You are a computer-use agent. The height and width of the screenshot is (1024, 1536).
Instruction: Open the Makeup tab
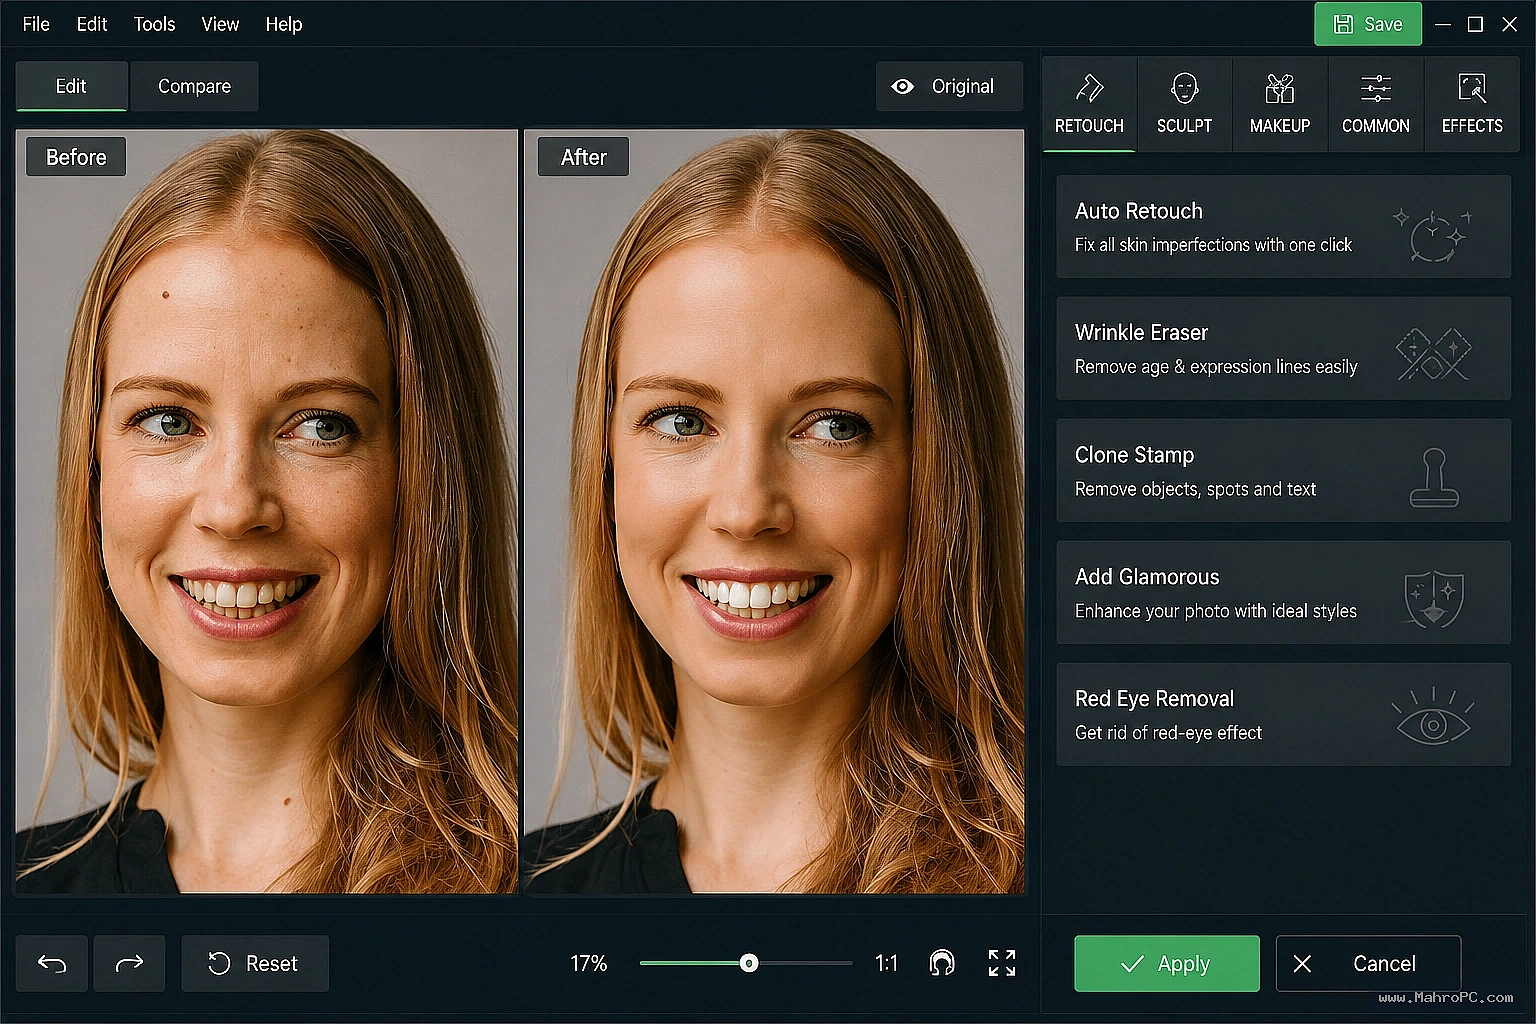tap(1280, 104)
